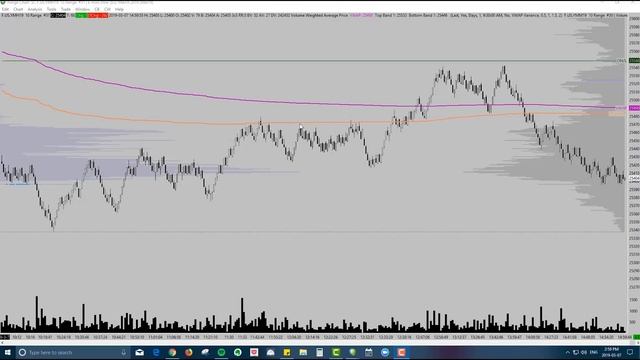Click the magenta VWAP price label

coord(634,108)
